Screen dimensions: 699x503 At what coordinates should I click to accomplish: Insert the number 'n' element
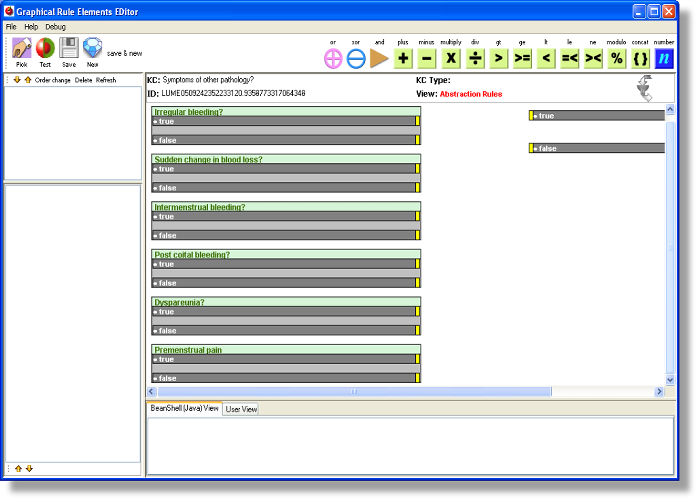[664, 58]
